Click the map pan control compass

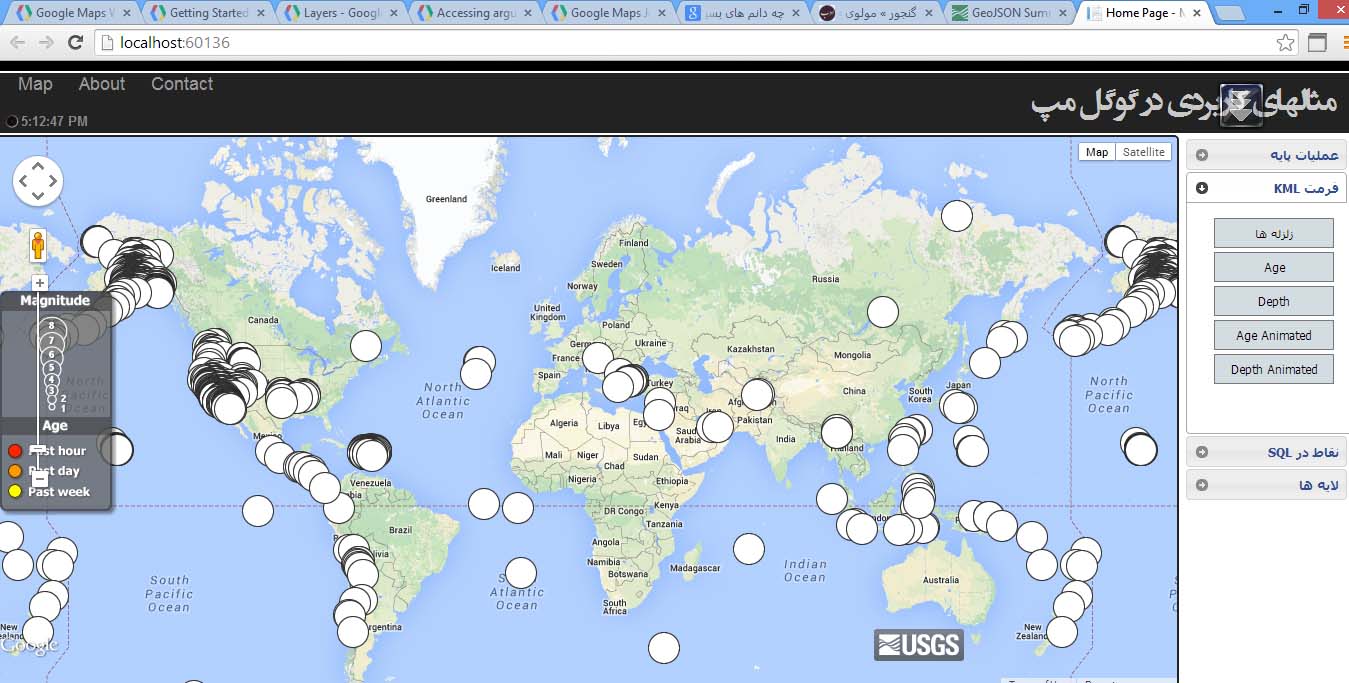(x=38, y=182)
